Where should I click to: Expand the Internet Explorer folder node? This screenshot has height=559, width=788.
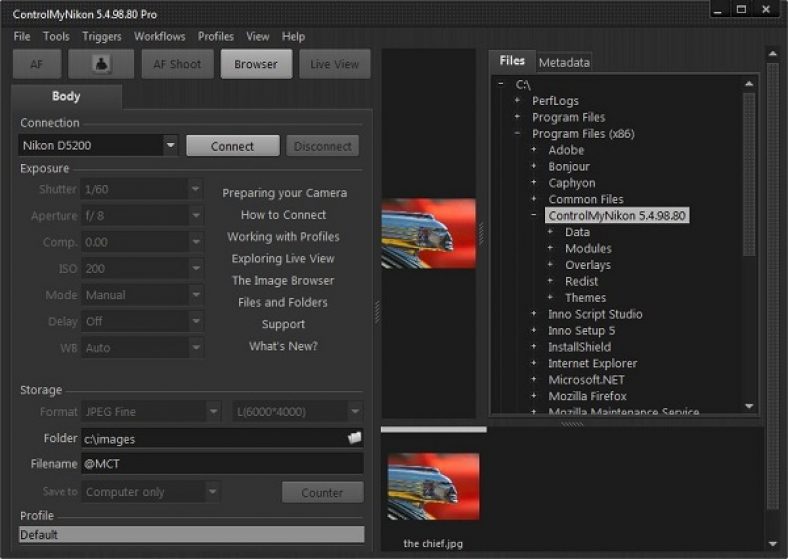coord(534,364)
